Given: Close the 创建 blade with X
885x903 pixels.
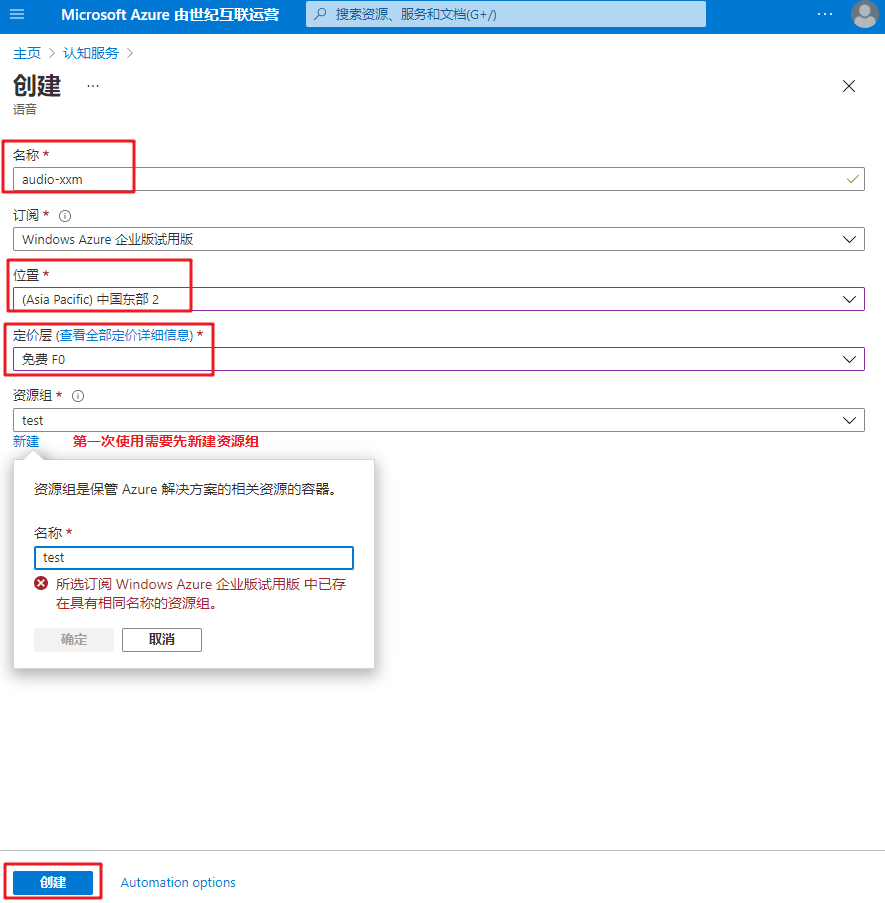Looking at the screenshot, I should coord(849,86).
